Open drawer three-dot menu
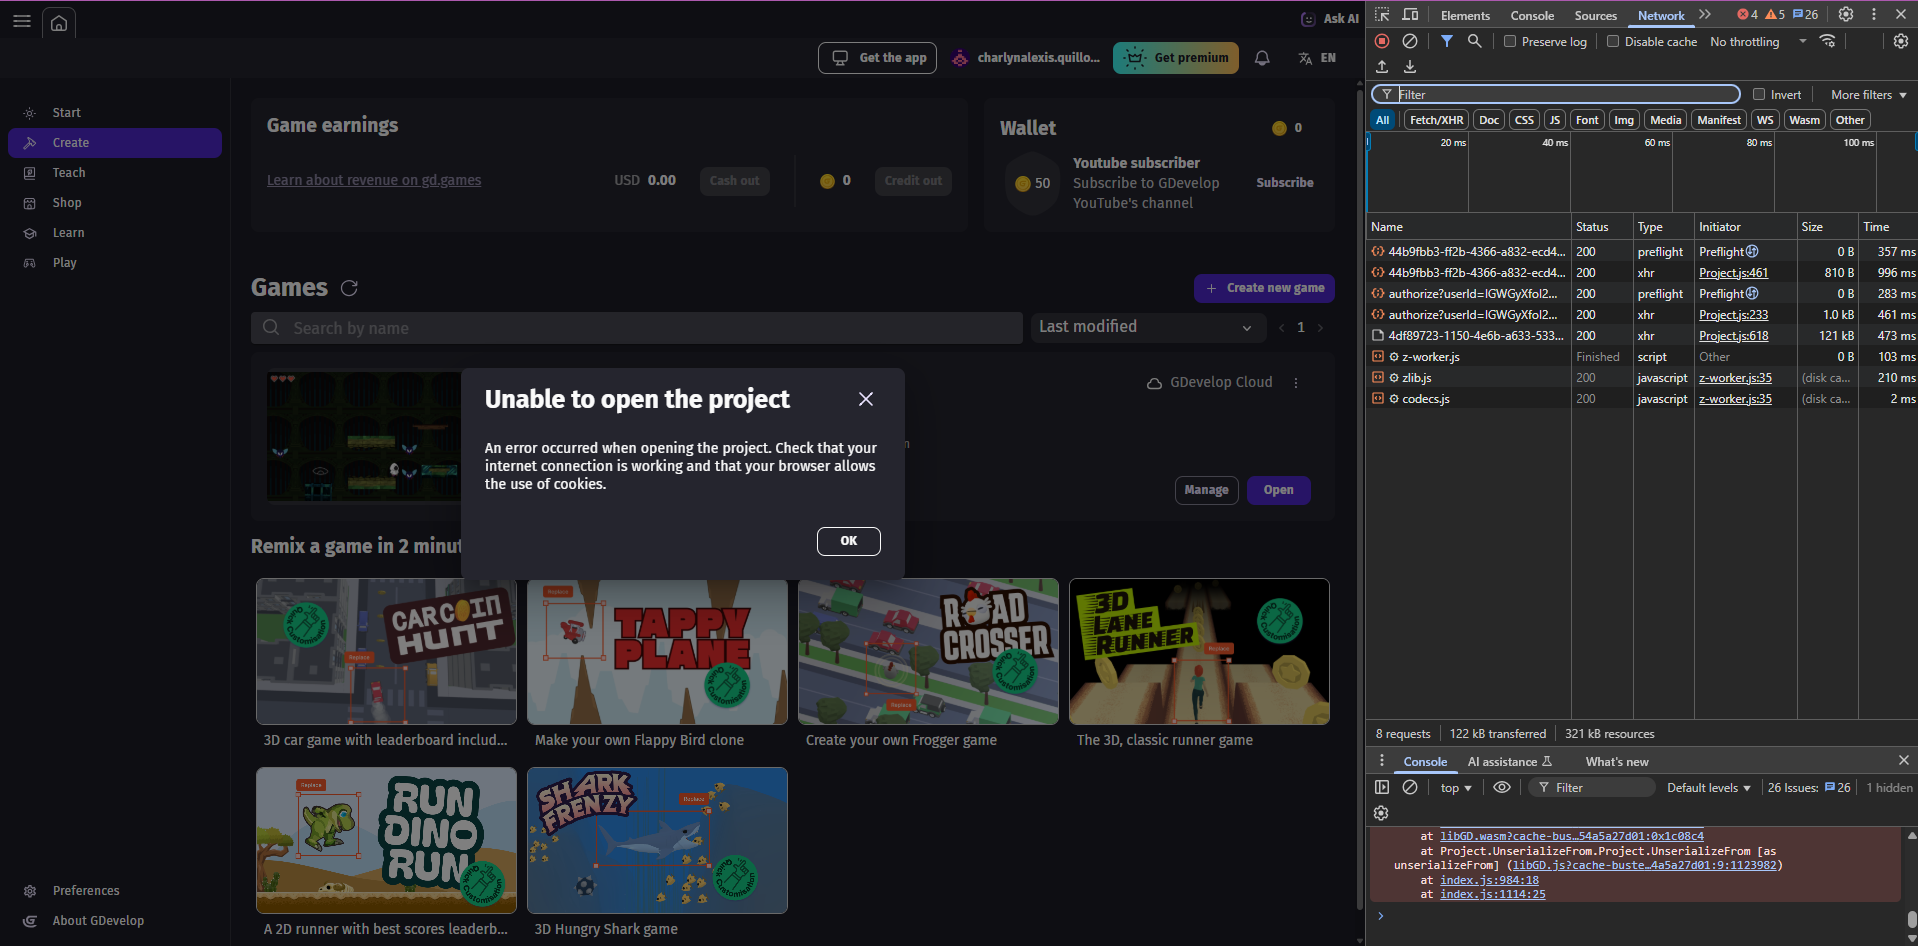The height and width of the screenshot is (946, 1918). tap(1382, 760)
